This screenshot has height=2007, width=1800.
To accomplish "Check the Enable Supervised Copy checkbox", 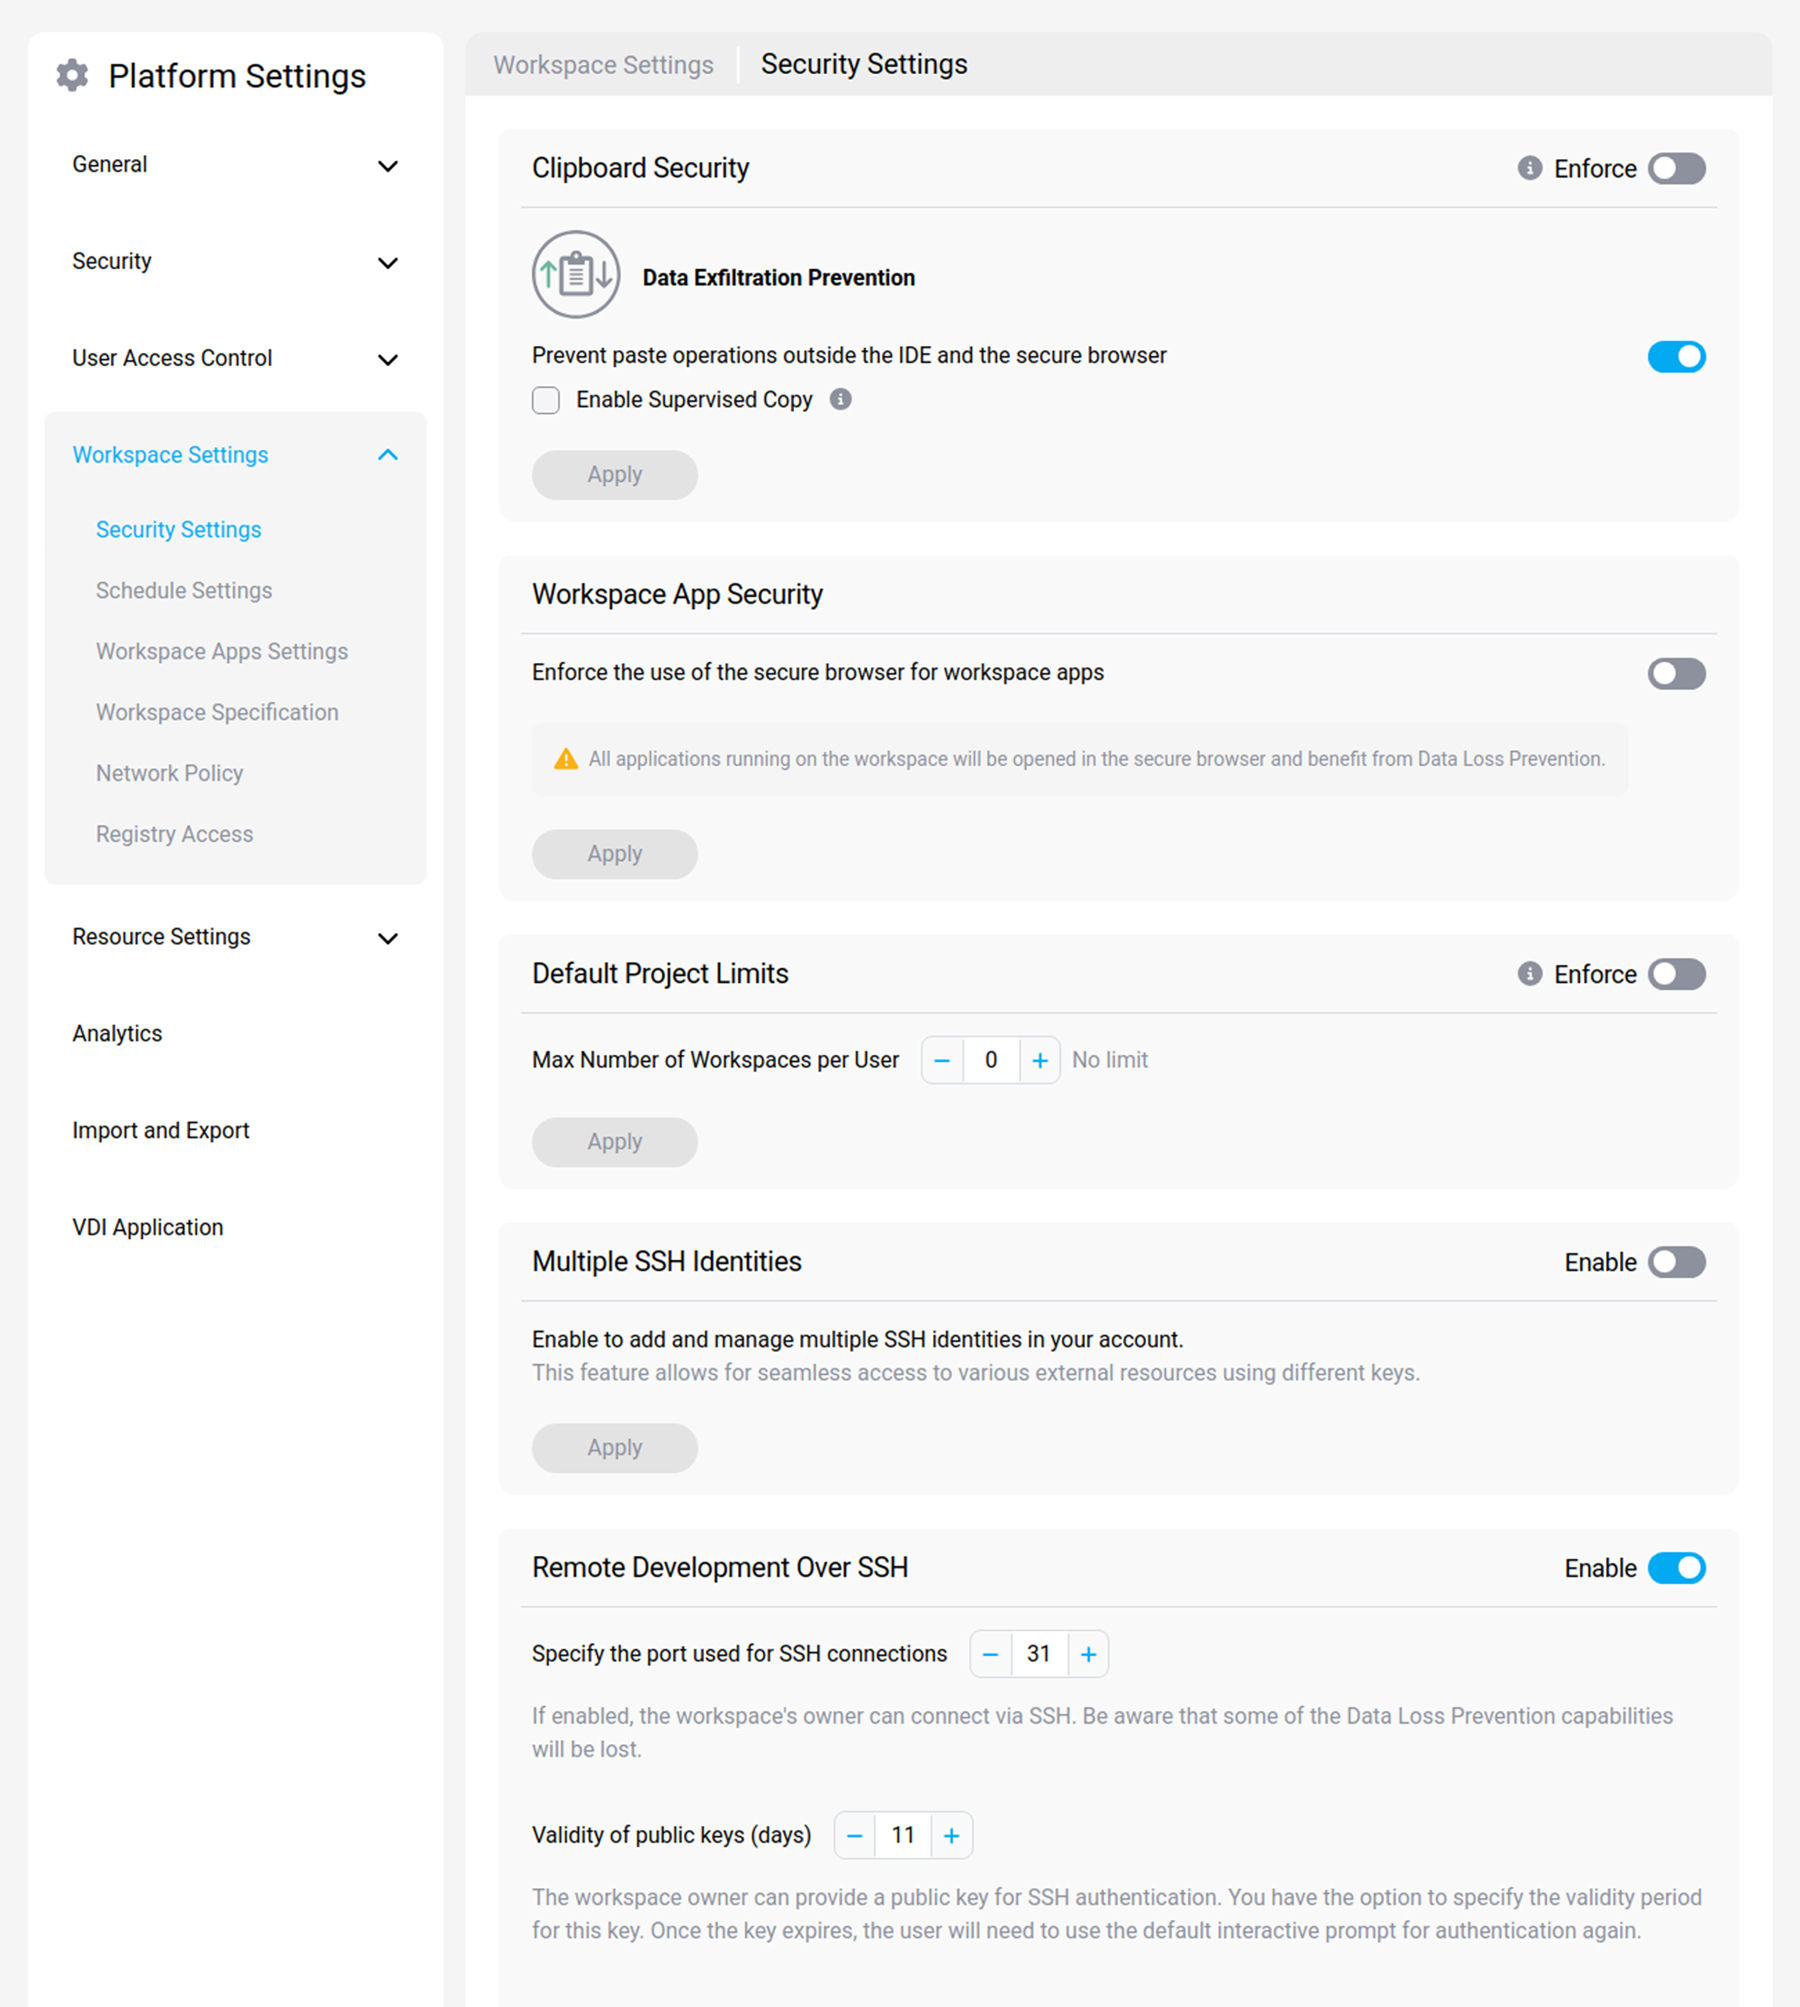I will tap(546, 399).
